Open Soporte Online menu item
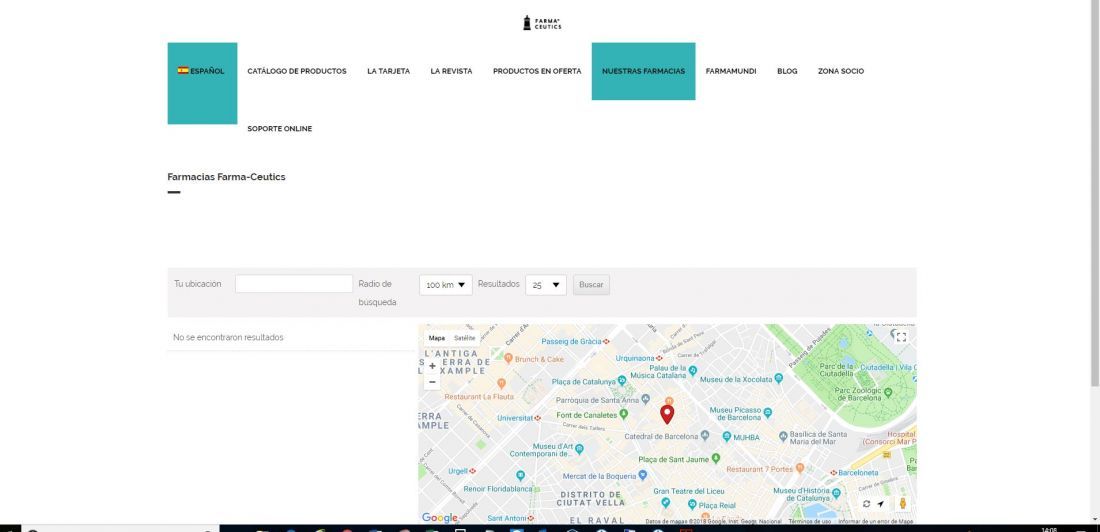The width and height of the screenshot is (1100, 532). [x=280, y=128]
